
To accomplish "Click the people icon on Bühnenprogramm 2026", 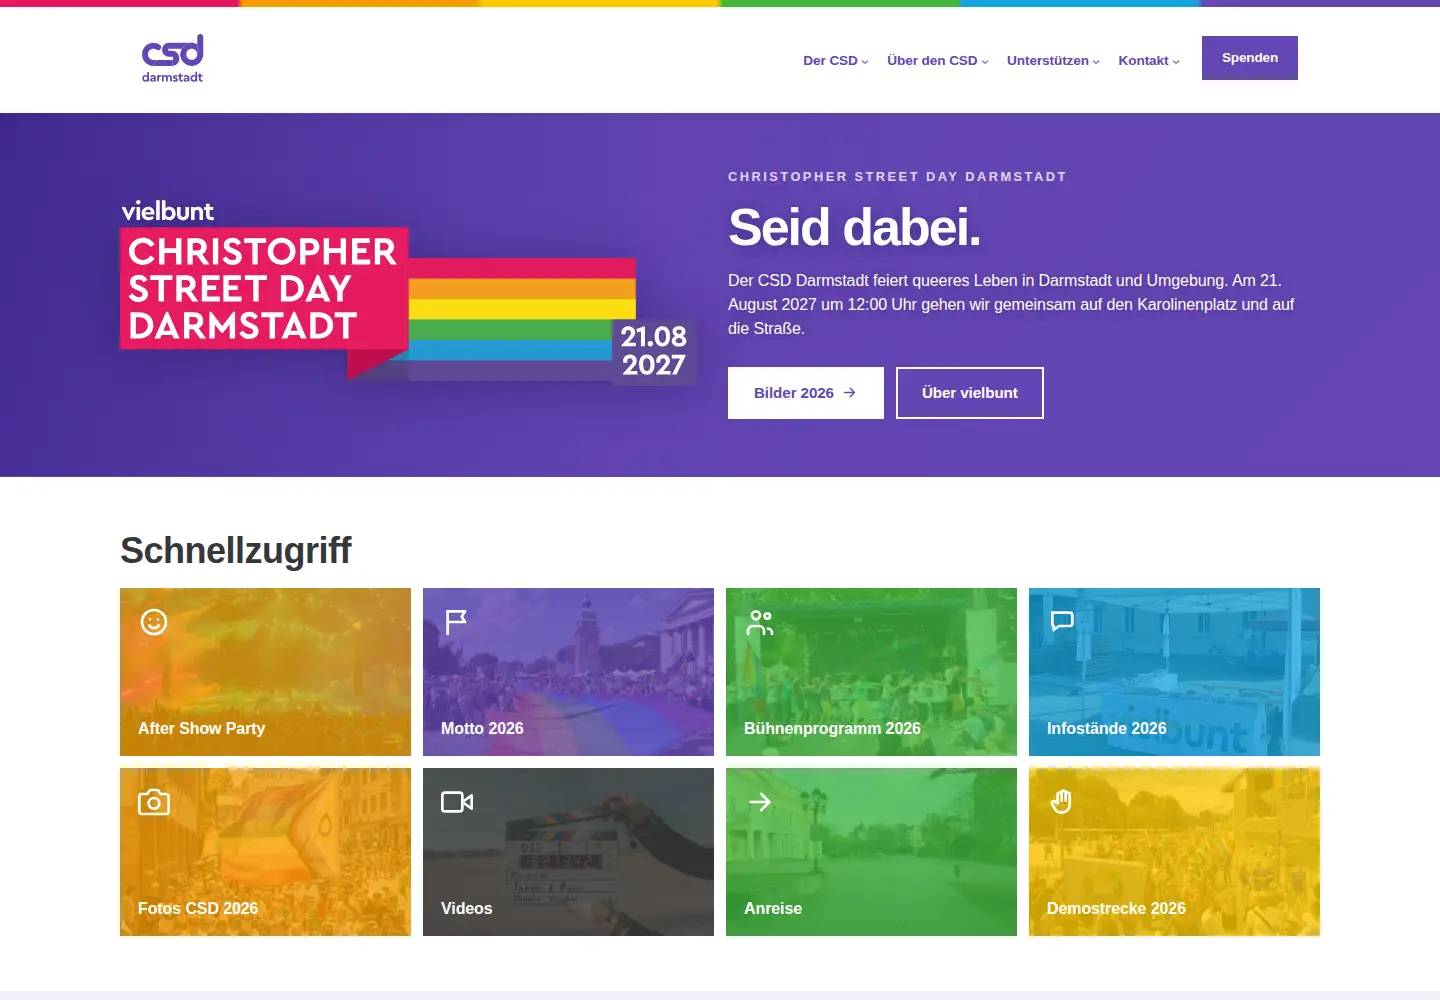I will tap(760, 623).
